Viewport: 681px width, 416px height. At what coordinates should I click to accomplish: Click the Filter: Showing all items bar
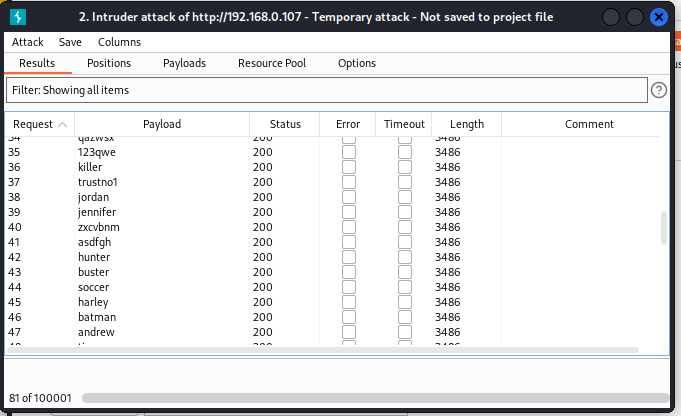(x=327, y=90)
